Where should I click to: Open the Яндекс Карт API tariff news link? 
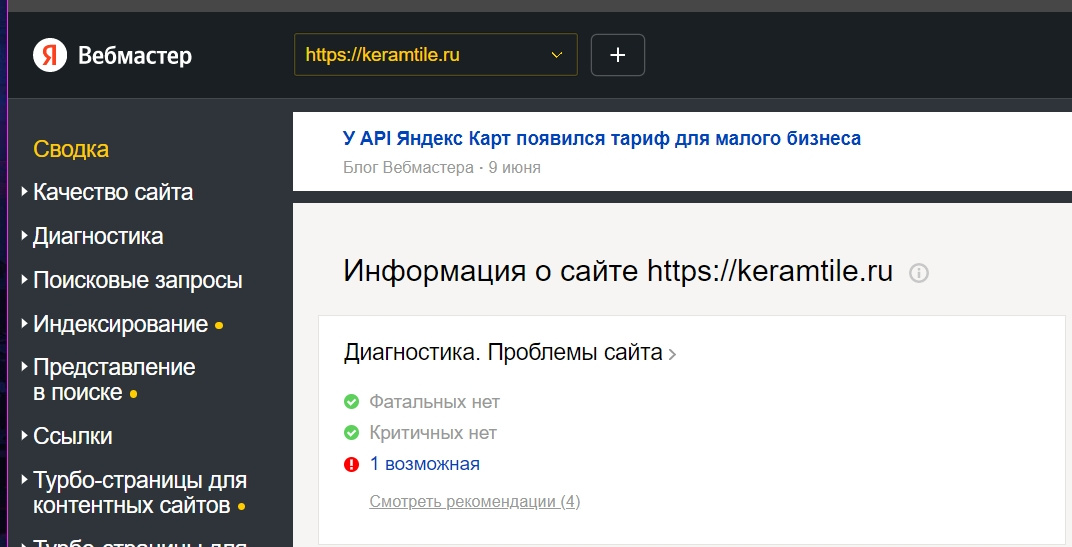coord(601,139)
